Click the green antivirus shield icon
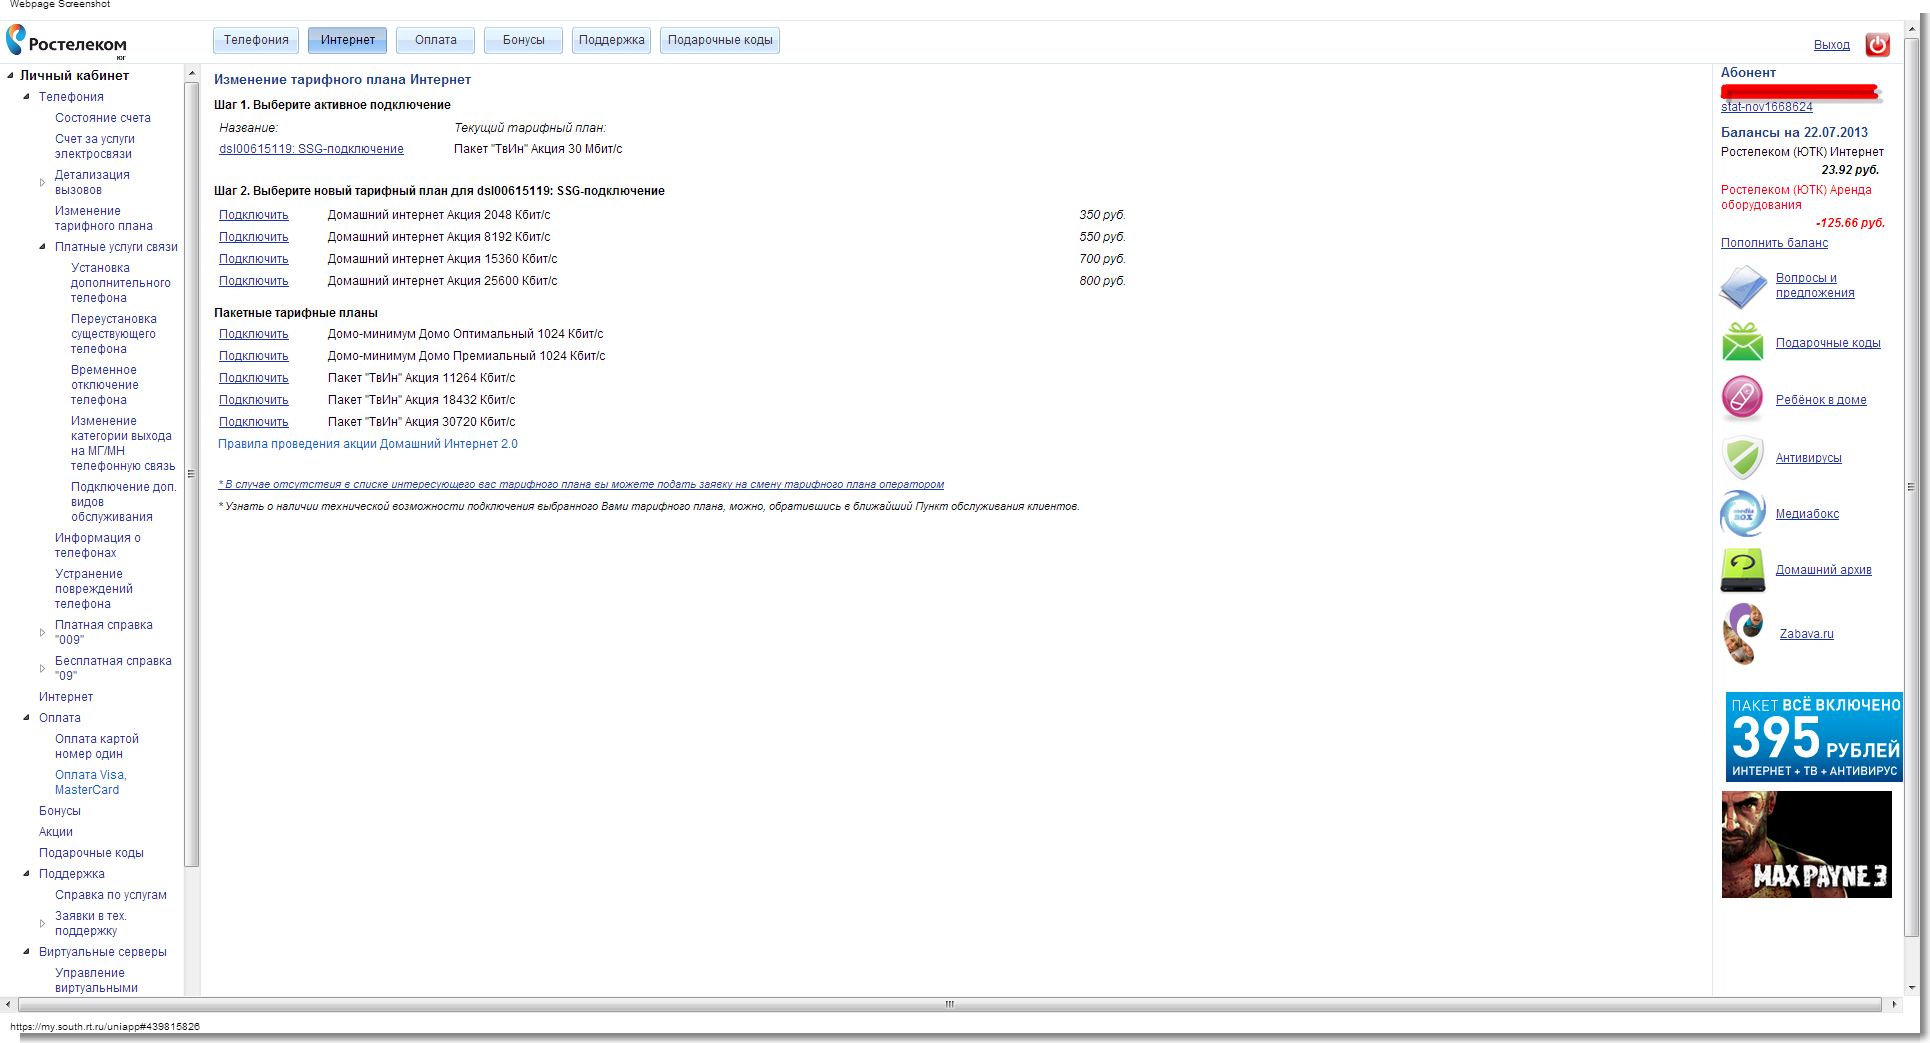 coord(1742,458)
